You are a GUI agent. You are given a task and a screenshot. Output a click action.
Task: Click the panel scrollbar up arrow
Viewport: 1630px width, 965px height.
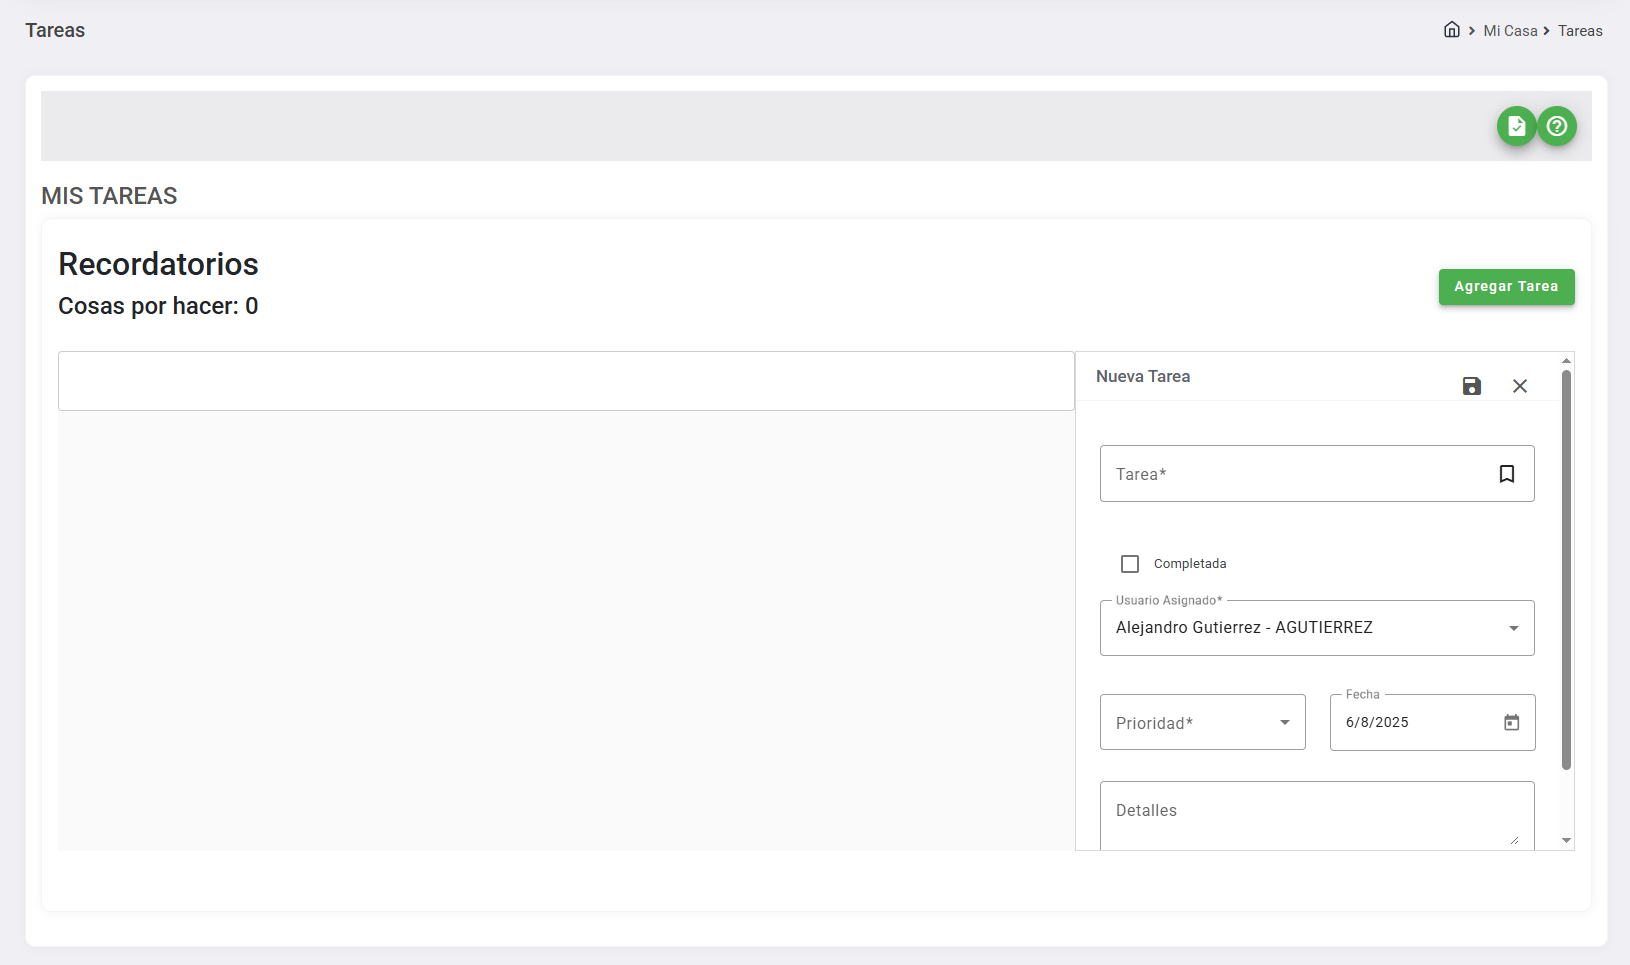point(1566,360)
